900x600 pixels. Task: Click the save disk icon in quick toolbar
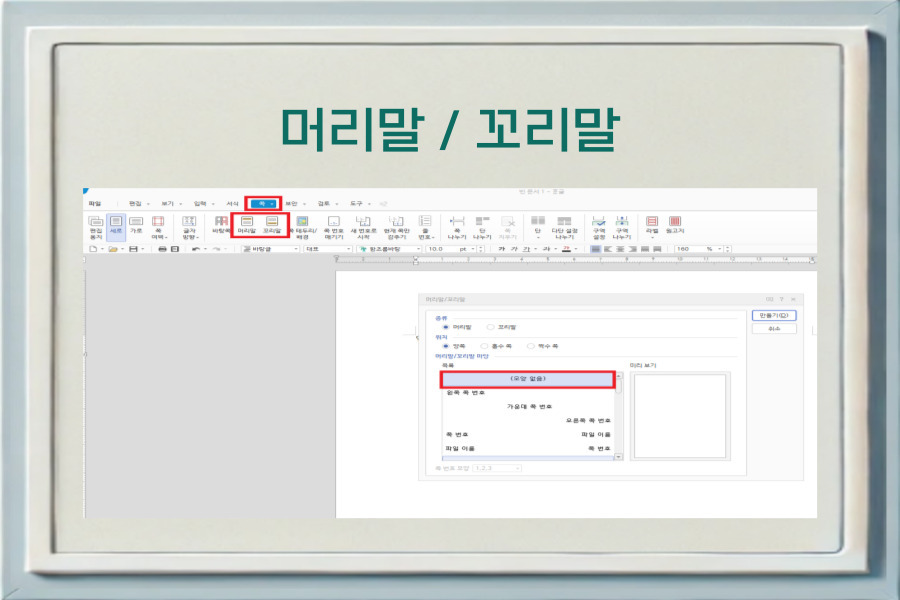pos(134,249)
